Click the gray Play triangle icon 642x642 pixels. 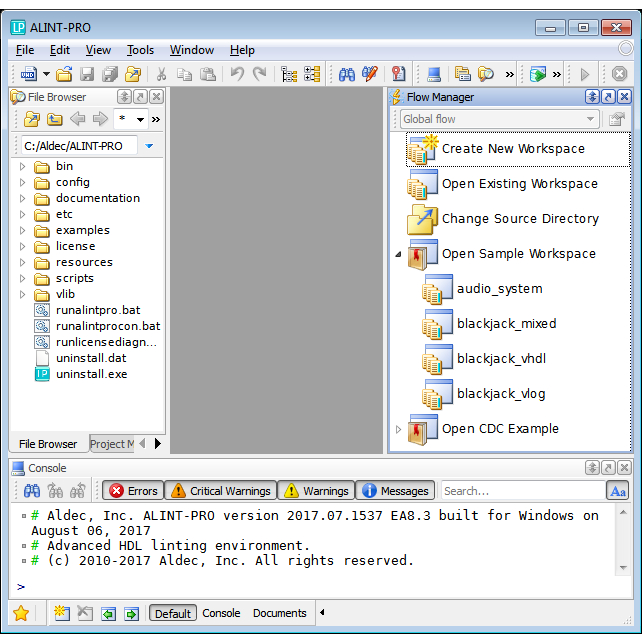click(x=585, y=75)
